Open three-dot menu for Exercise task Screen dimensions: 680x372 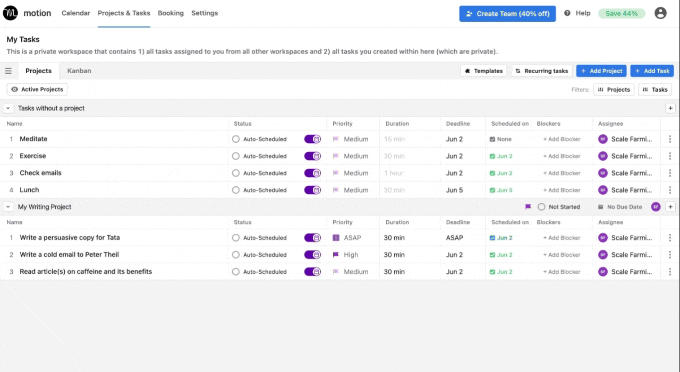(670, 156)
